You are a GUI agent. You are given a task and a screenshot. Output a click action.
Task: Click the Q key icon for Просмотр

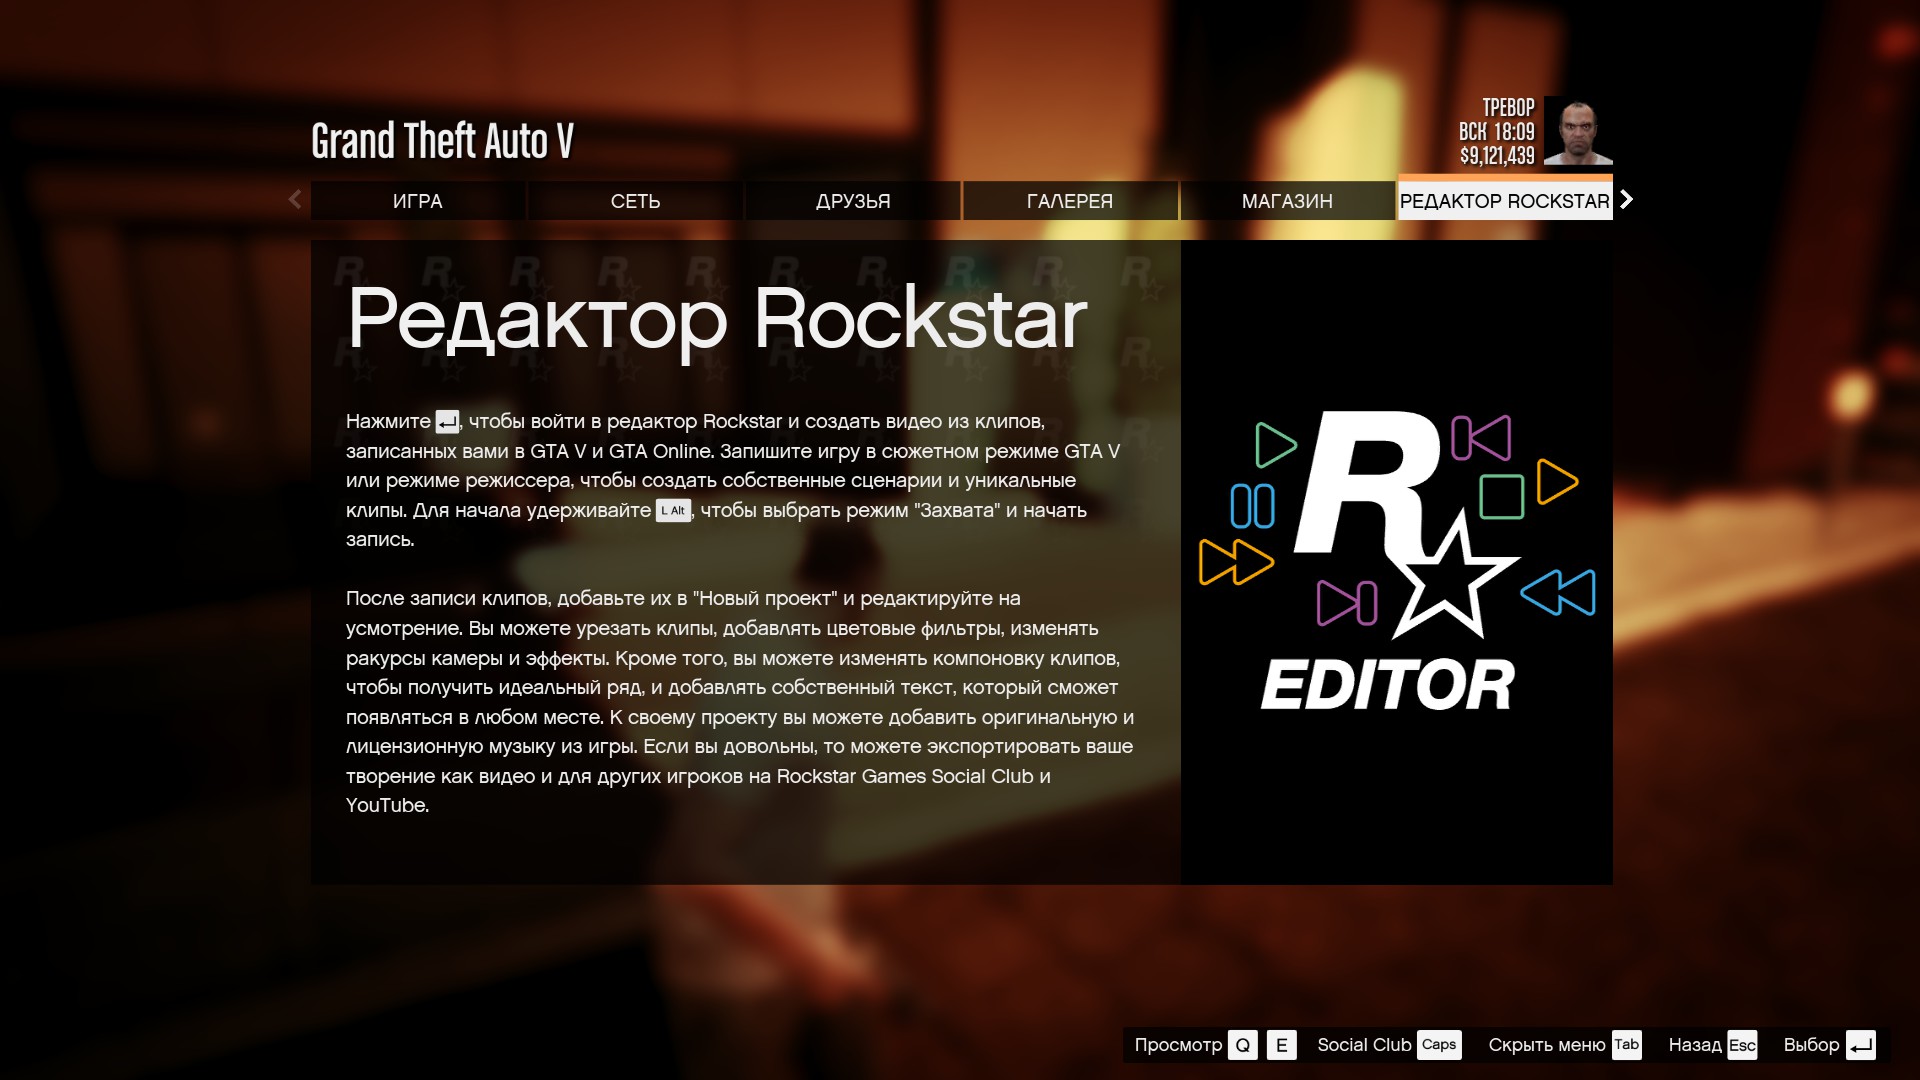1243,1045
